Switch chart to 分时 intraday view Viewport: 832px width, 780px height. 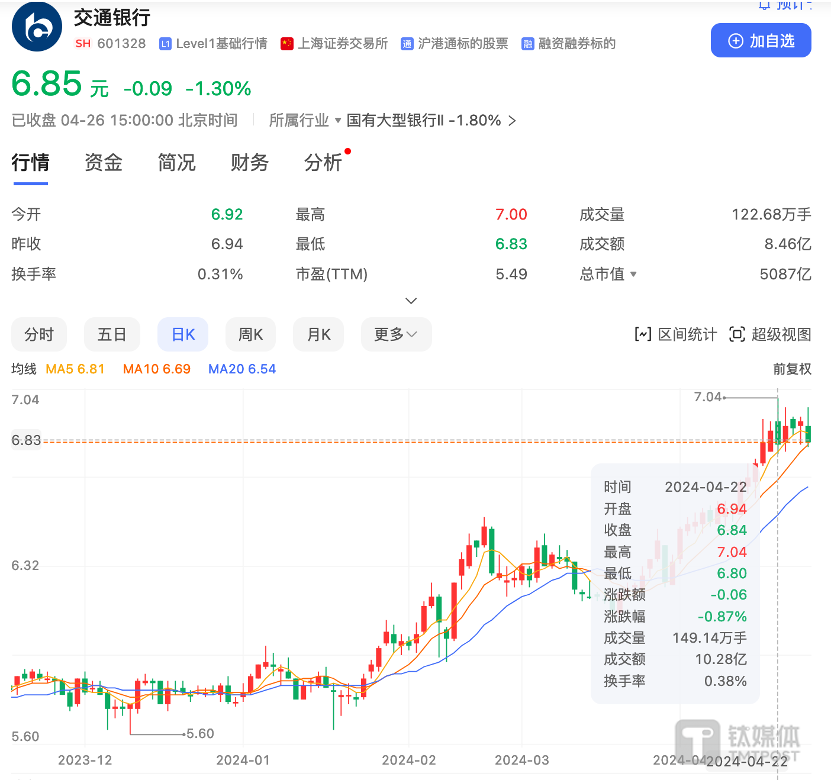(x=39, y=334)
